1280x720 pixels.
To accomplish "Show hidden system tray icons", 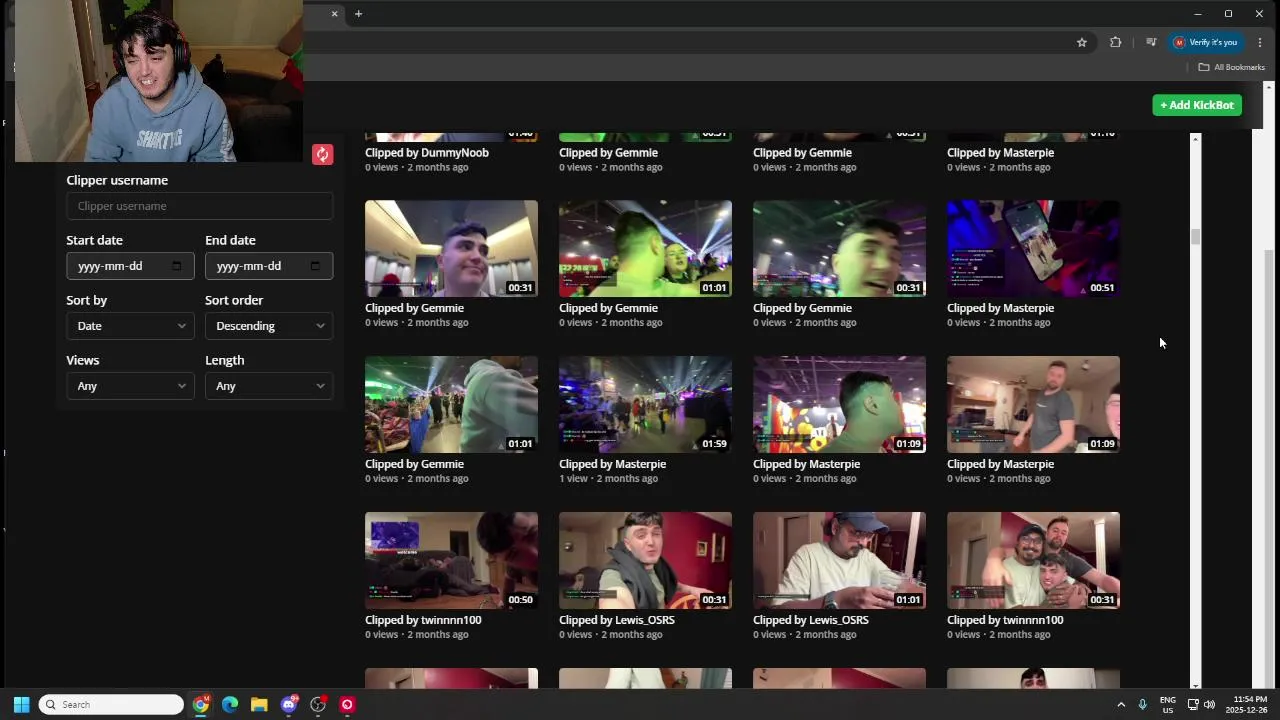I will click(1121, 704).
